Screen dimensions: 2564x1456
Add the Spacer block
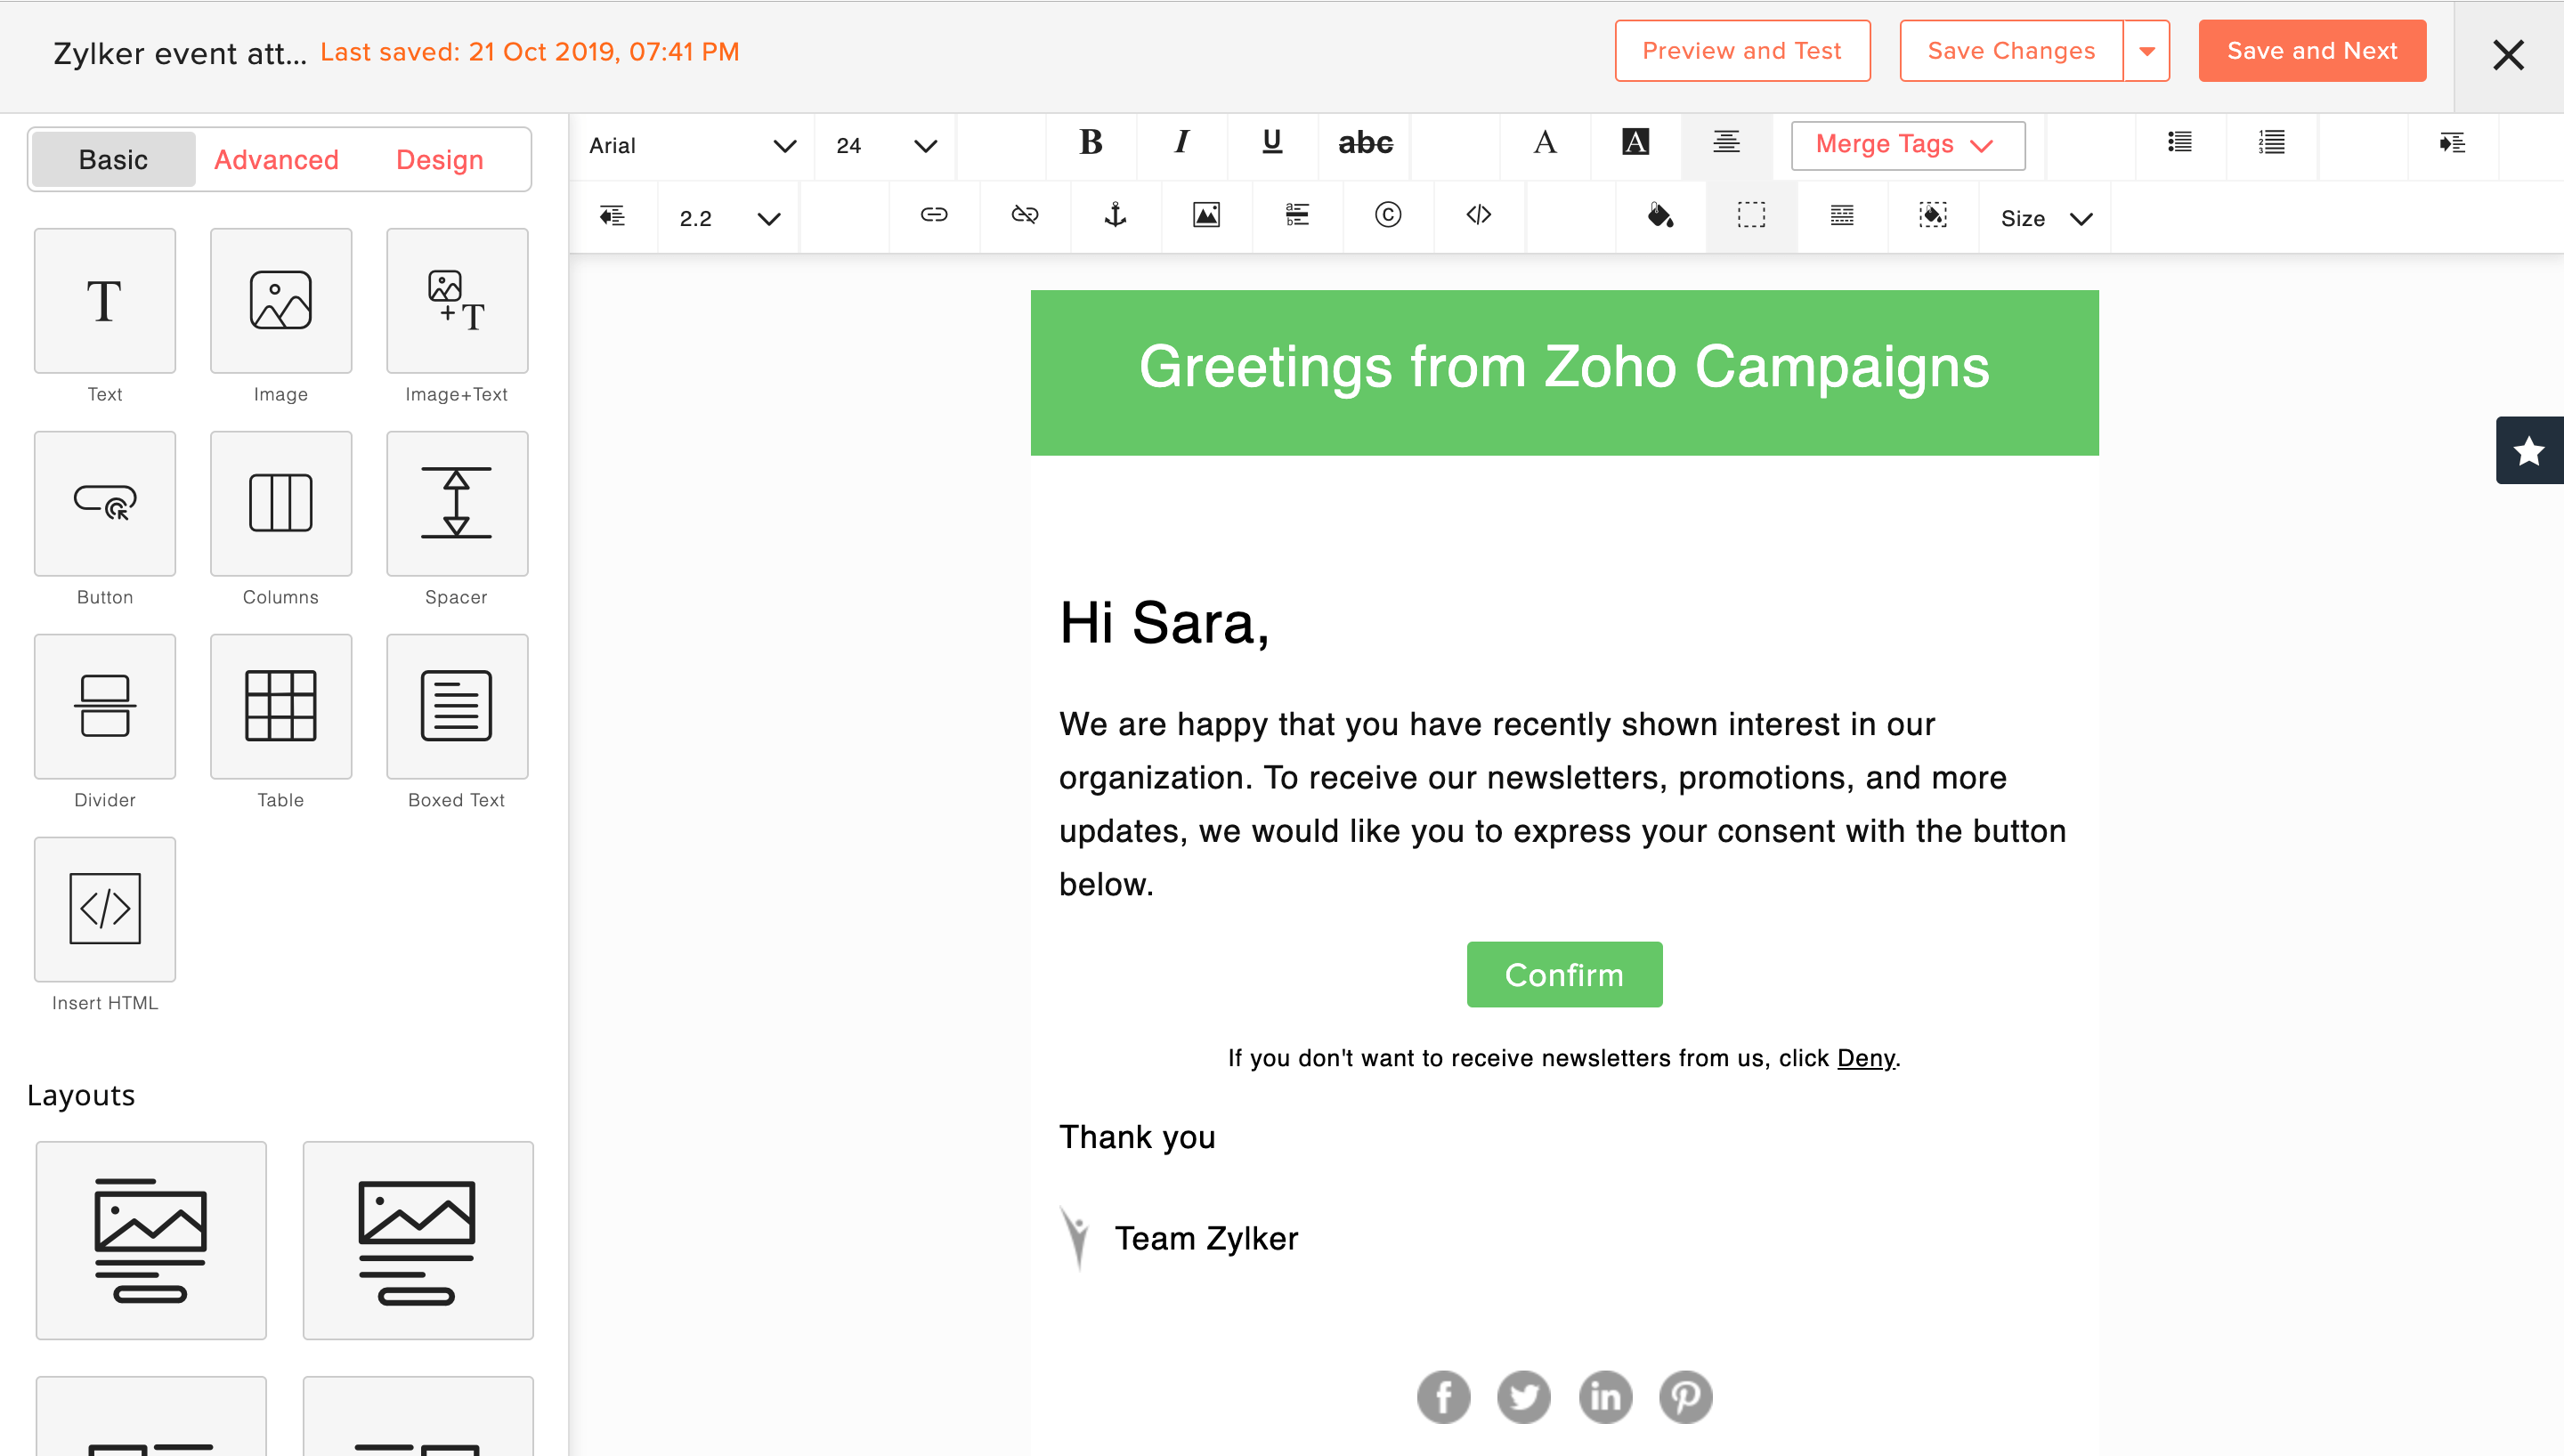pos(457,503)
